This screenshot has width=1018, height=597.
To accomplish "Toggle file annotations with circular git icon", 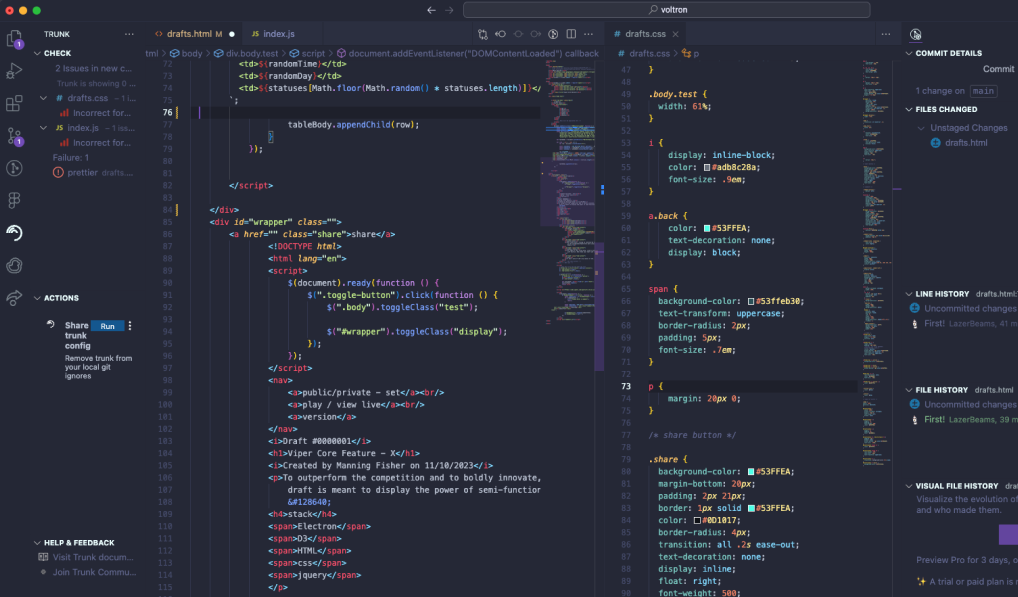I will click(x=553, y=34).
